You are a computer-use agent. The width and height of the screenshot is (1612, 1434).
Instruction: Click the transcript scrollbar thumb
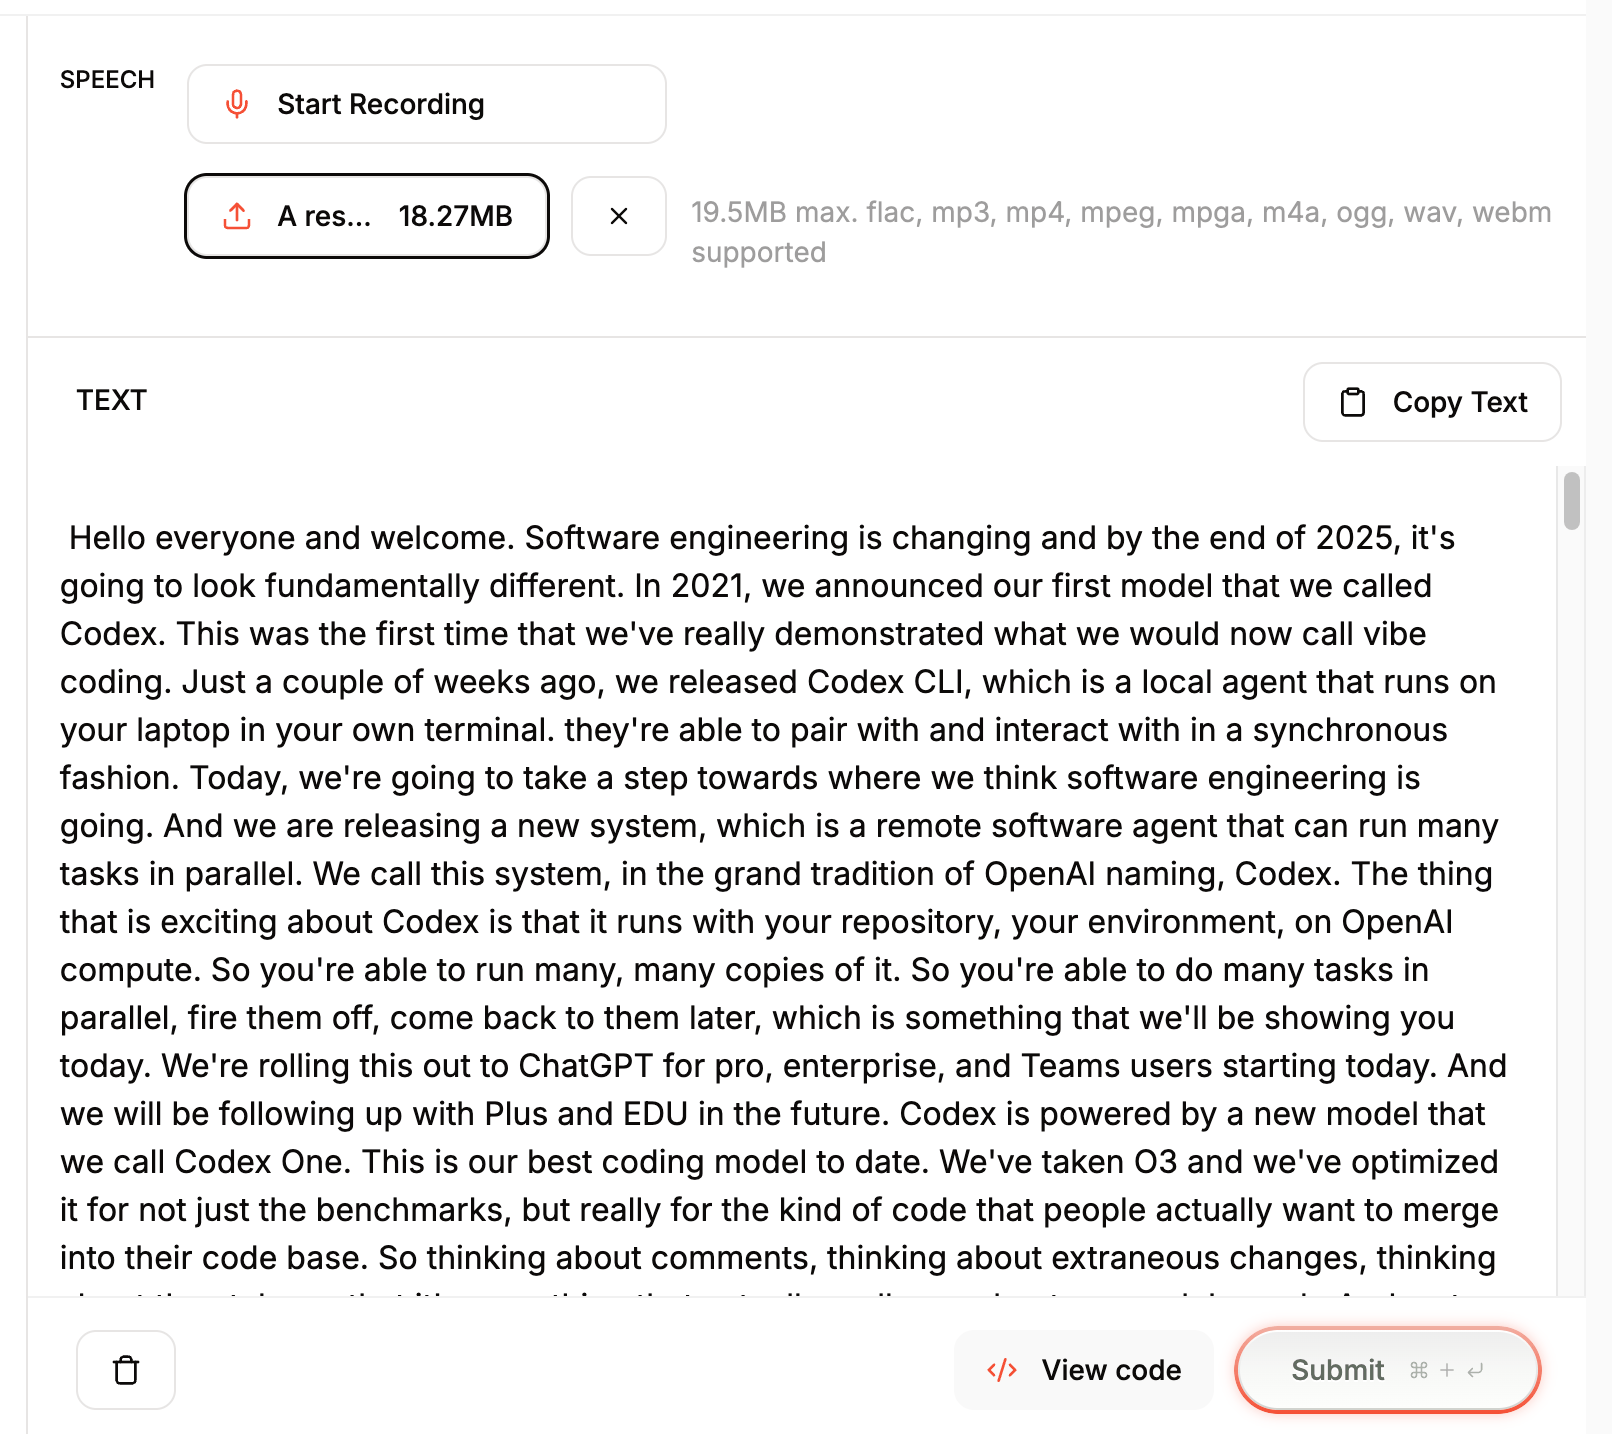(x=1572, y=500)
